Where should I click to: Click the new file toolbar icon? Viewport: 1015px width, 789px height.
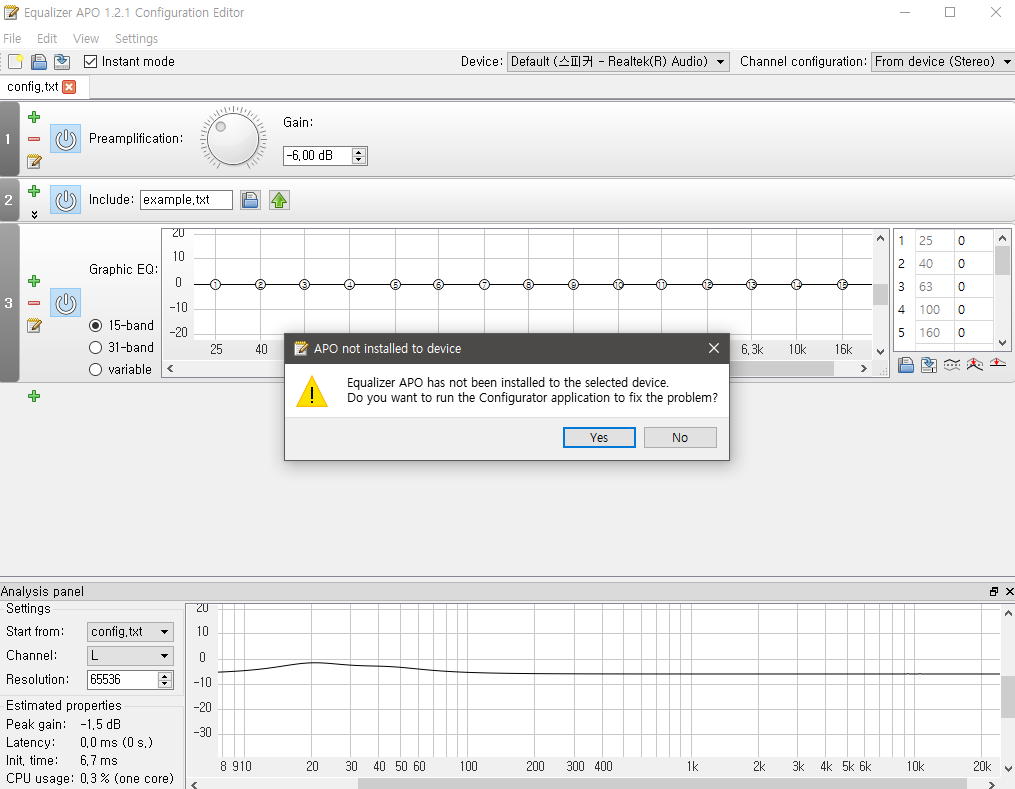(15, 61)
